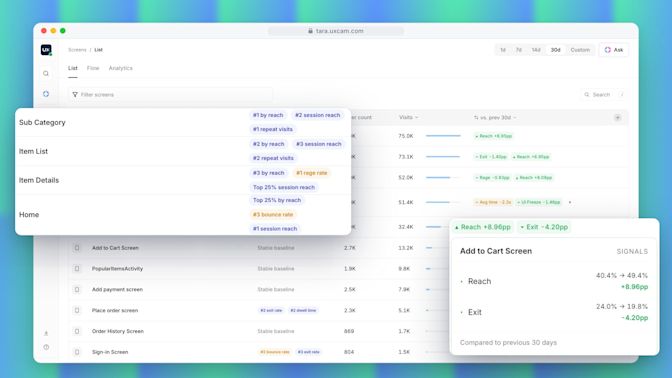Switch to the Analytics tab
The image size is (672, 378).
[120, 68]
